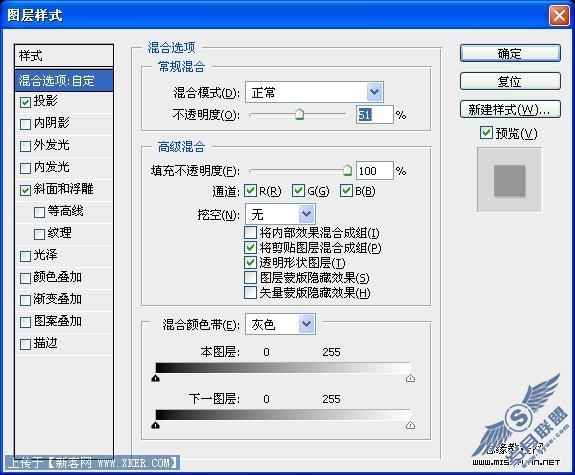Click the white slider triangle under 下一图层
575x475 pixels.
(410, 425)
